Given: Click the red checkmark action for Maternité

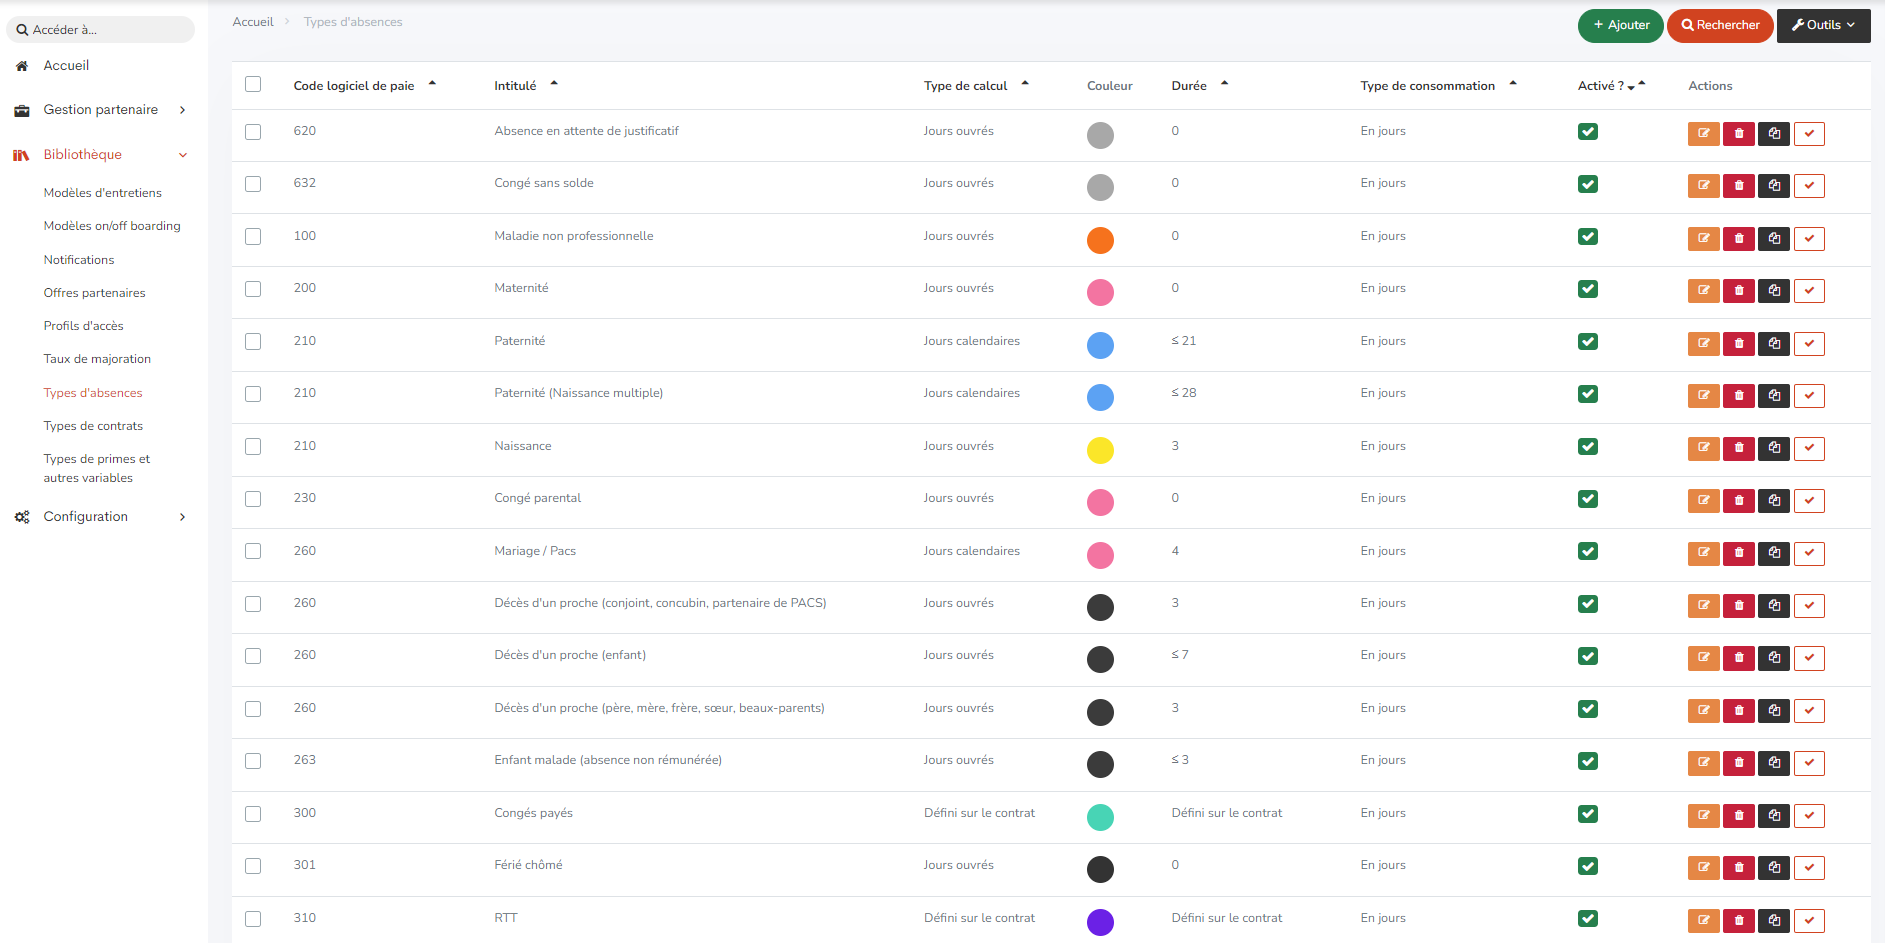Looking at the screenshot, I should click(1809, 291).
